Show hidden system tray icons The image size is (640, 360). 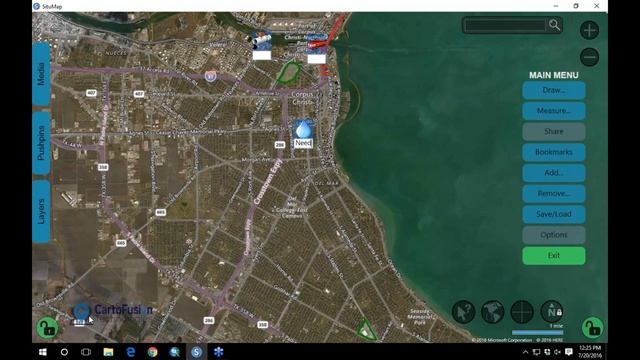525,352
